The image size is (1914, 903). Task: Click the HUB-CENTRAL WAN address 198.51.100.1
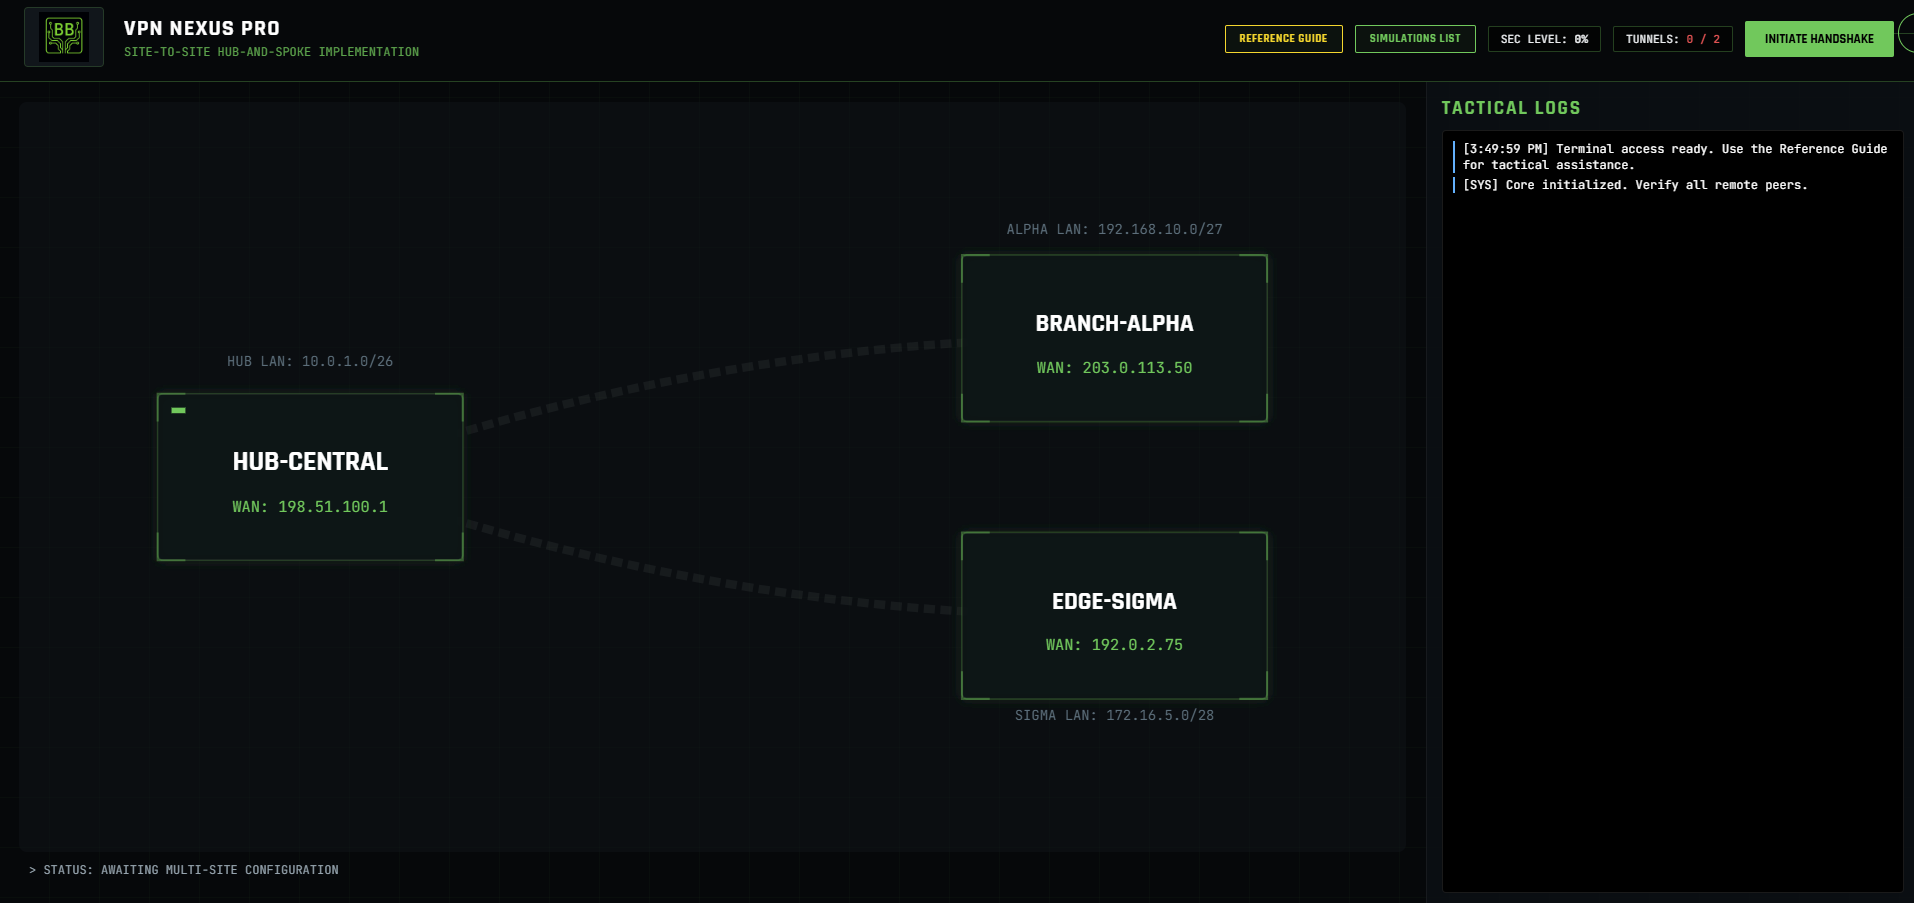pos(310,507)
